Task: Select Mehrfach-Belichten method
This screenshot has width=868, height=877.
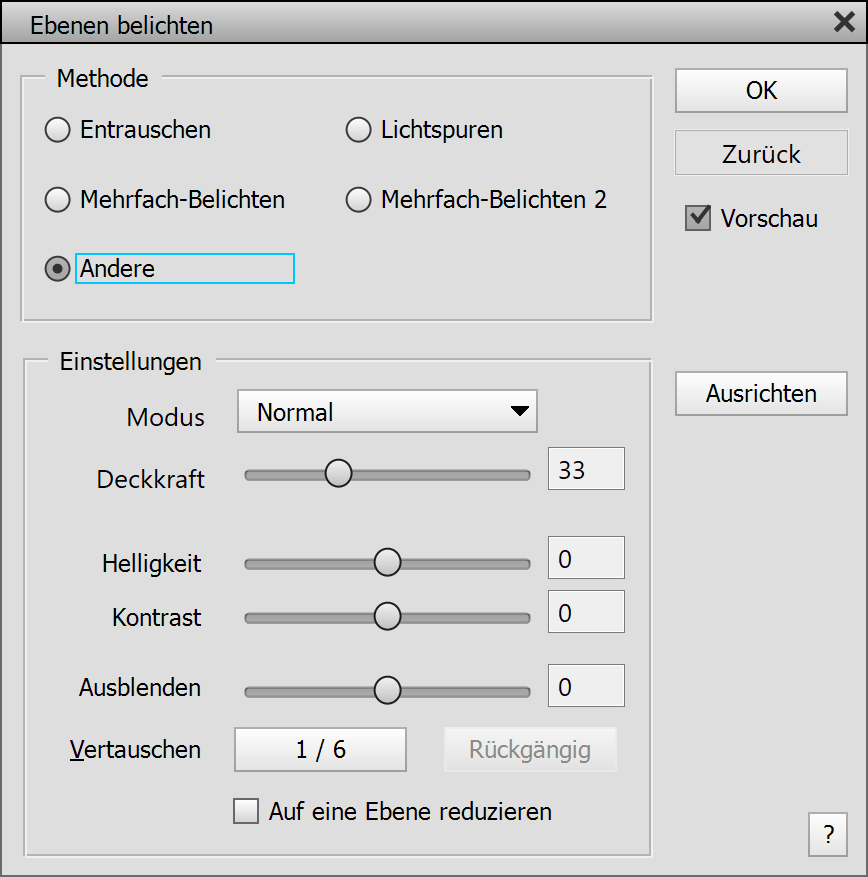Action: pos(58,200)
